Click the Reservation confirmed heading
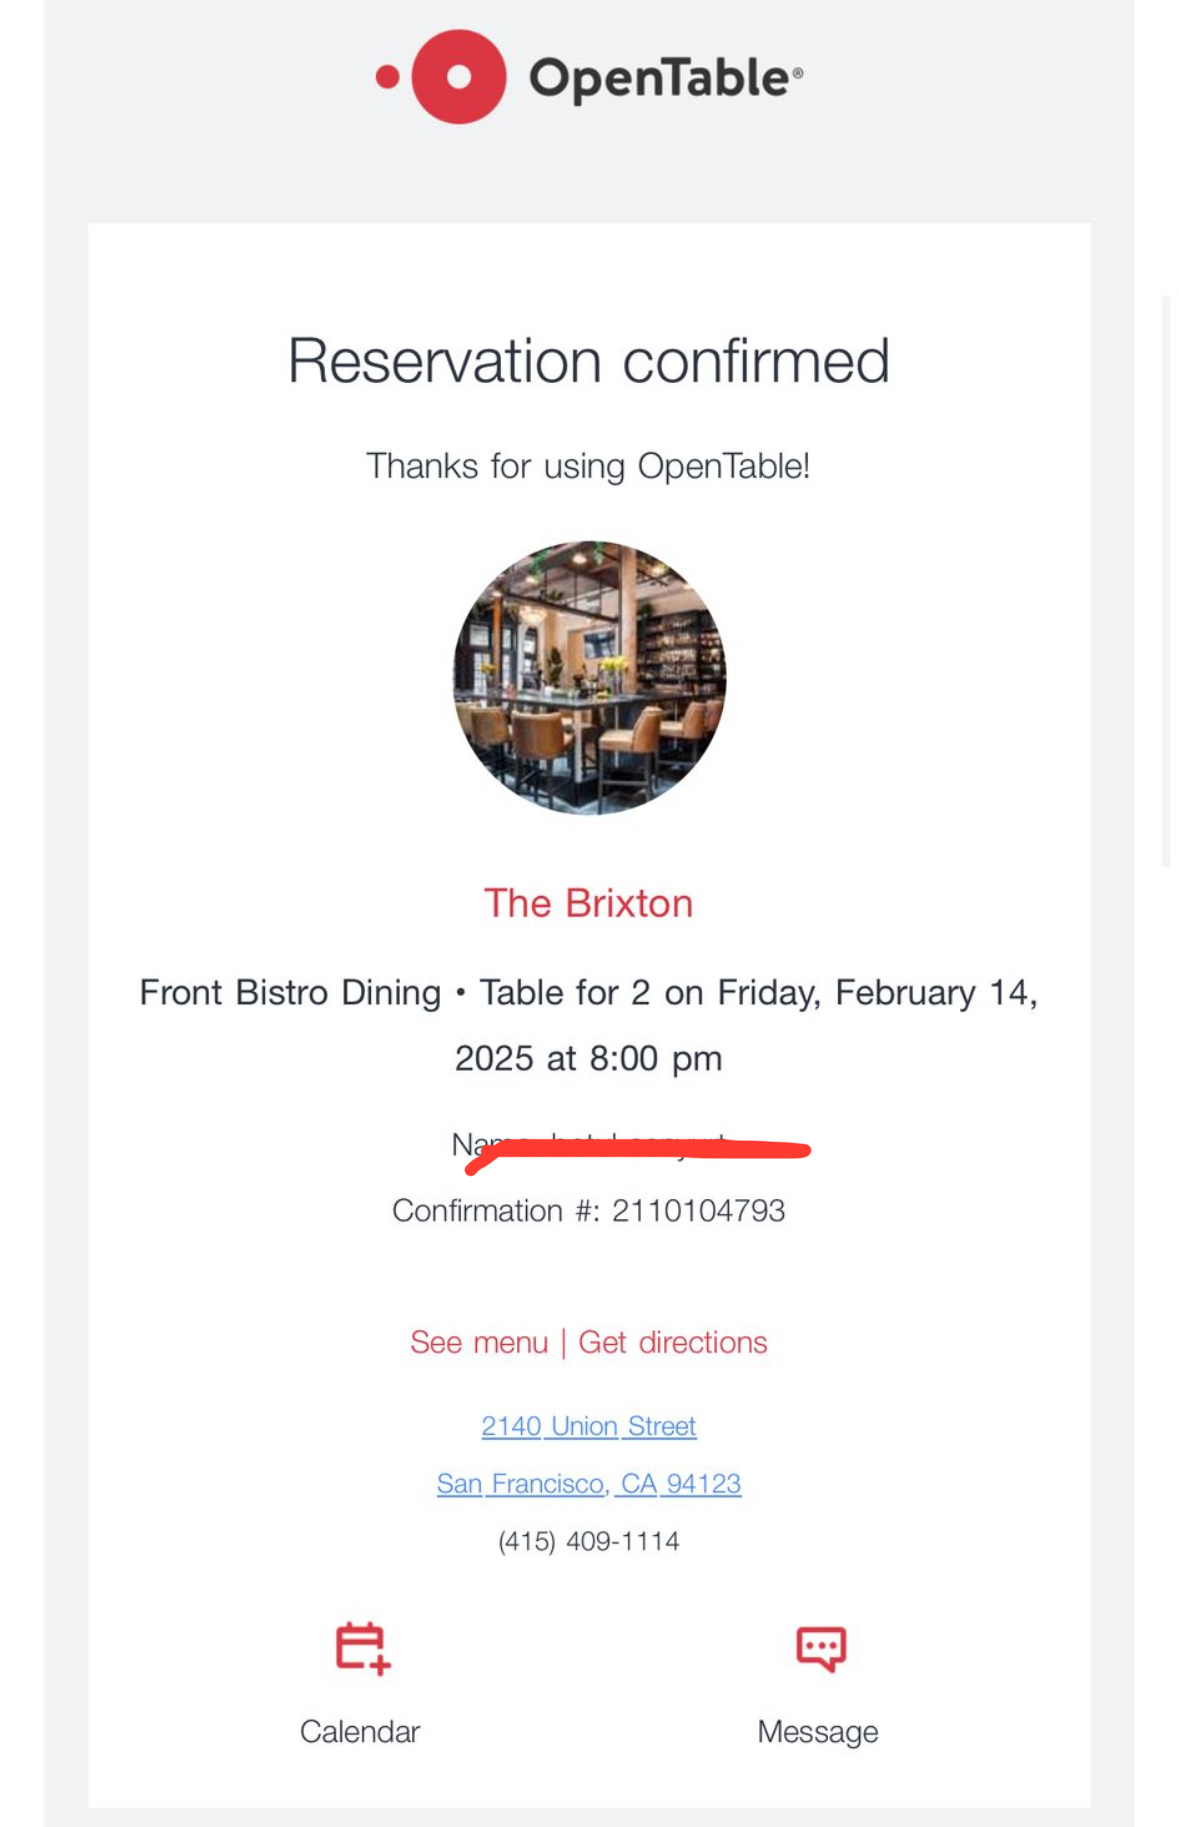1179x1827 pixels. point(589,361)
